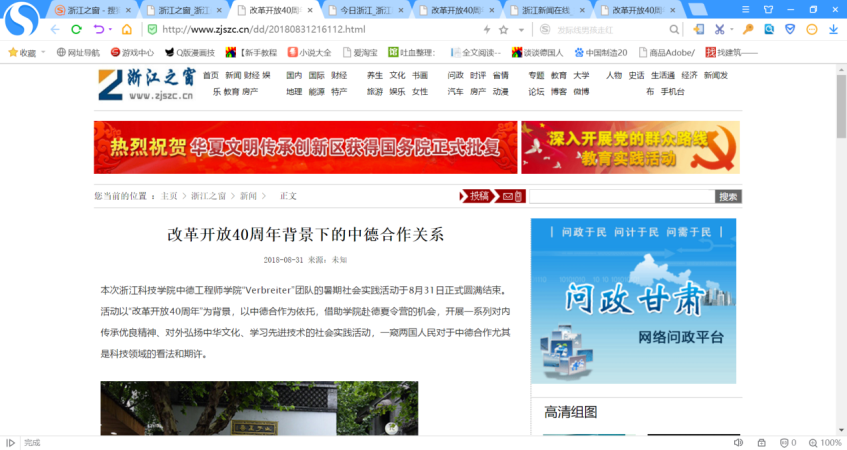Toggle the sound speaker icon in status bar
Image resolution: width=847 pixels, height=450 pixels.
point(738,442)
